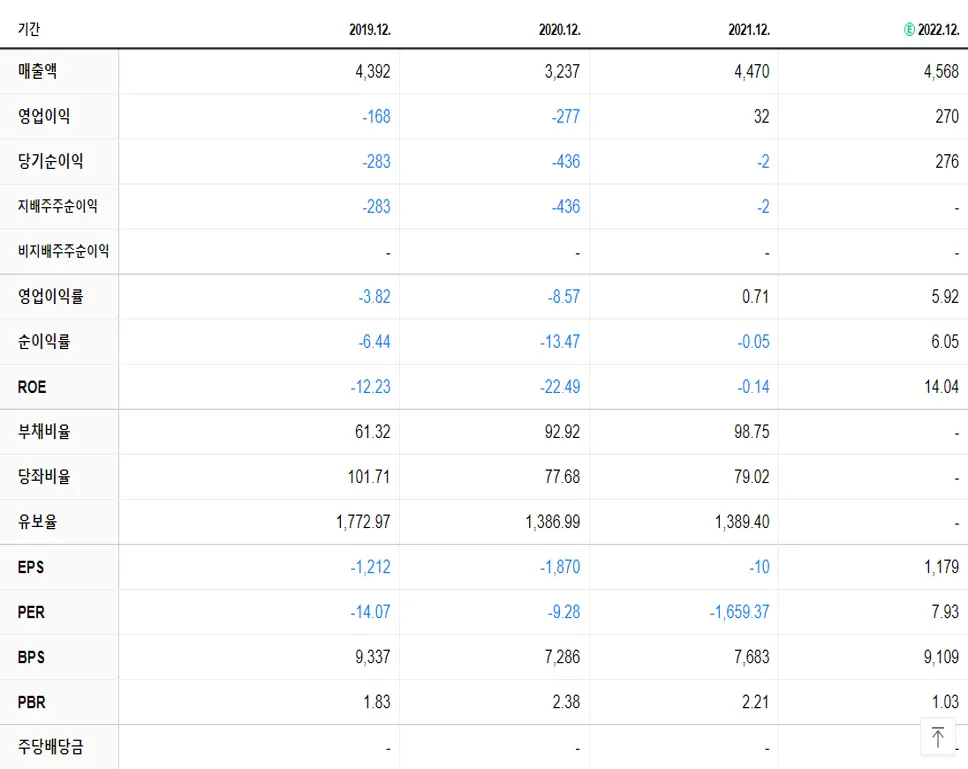Screen dimensions: 968x769
Task: Click the 순이익률 value -0.05
Action: pyautogui.click(x=754, y=342)
